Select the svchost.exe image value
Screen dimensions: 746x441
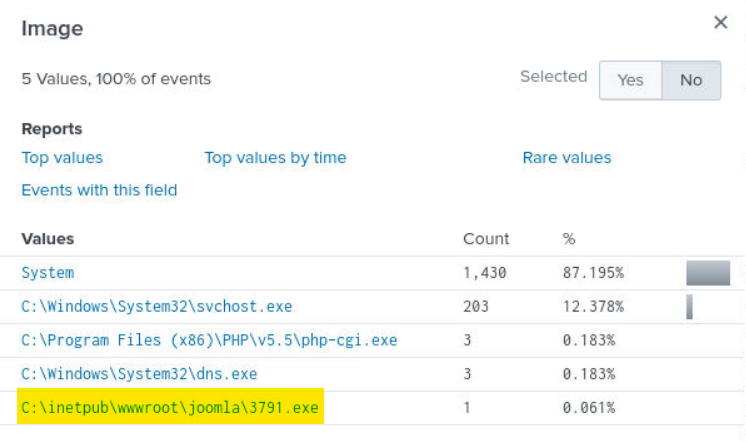click(157, 306)
